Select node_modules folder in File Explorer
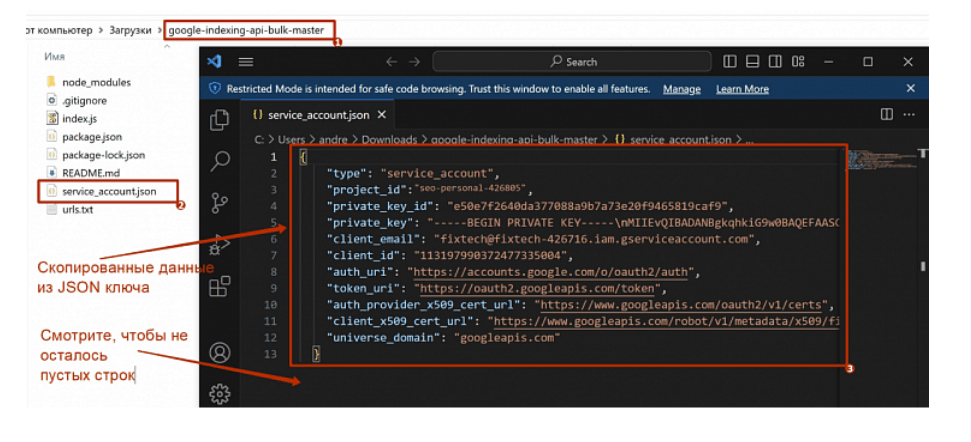The width and height of the screenshot is (971, 442). pos(96,82)
